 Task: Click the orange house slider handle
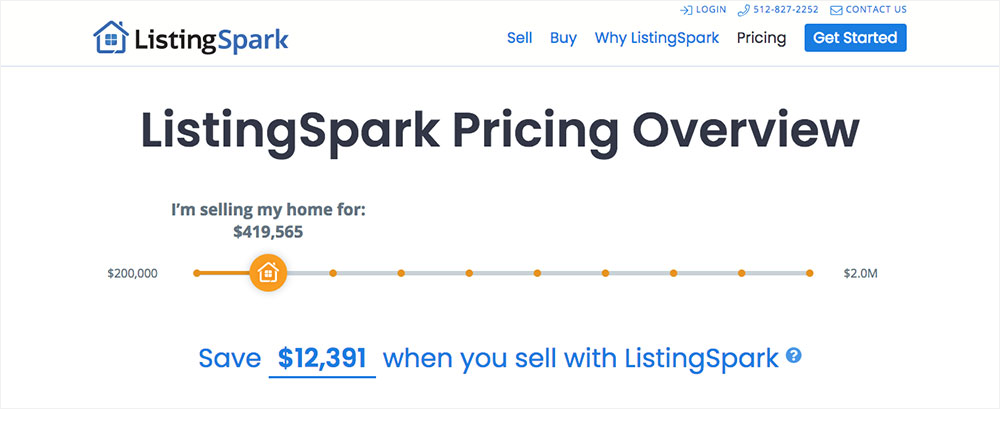click(x=268, y=273)
